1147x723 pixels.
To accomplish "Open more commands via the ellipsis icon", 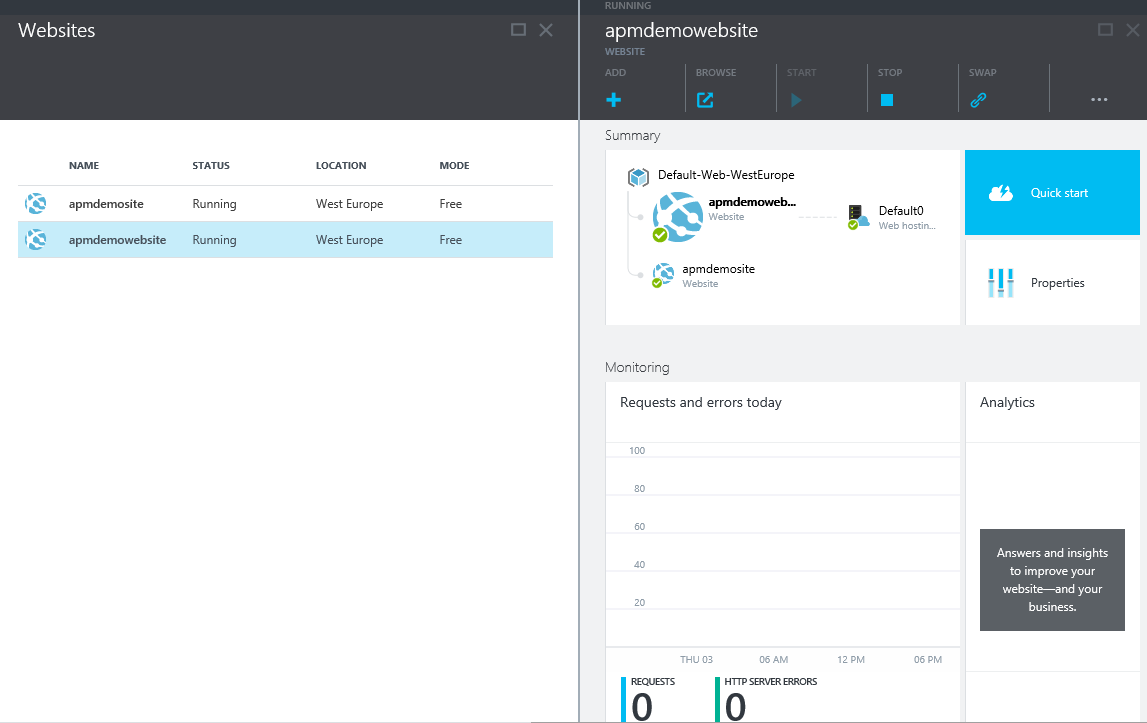I will click(x=1099, y=100).
